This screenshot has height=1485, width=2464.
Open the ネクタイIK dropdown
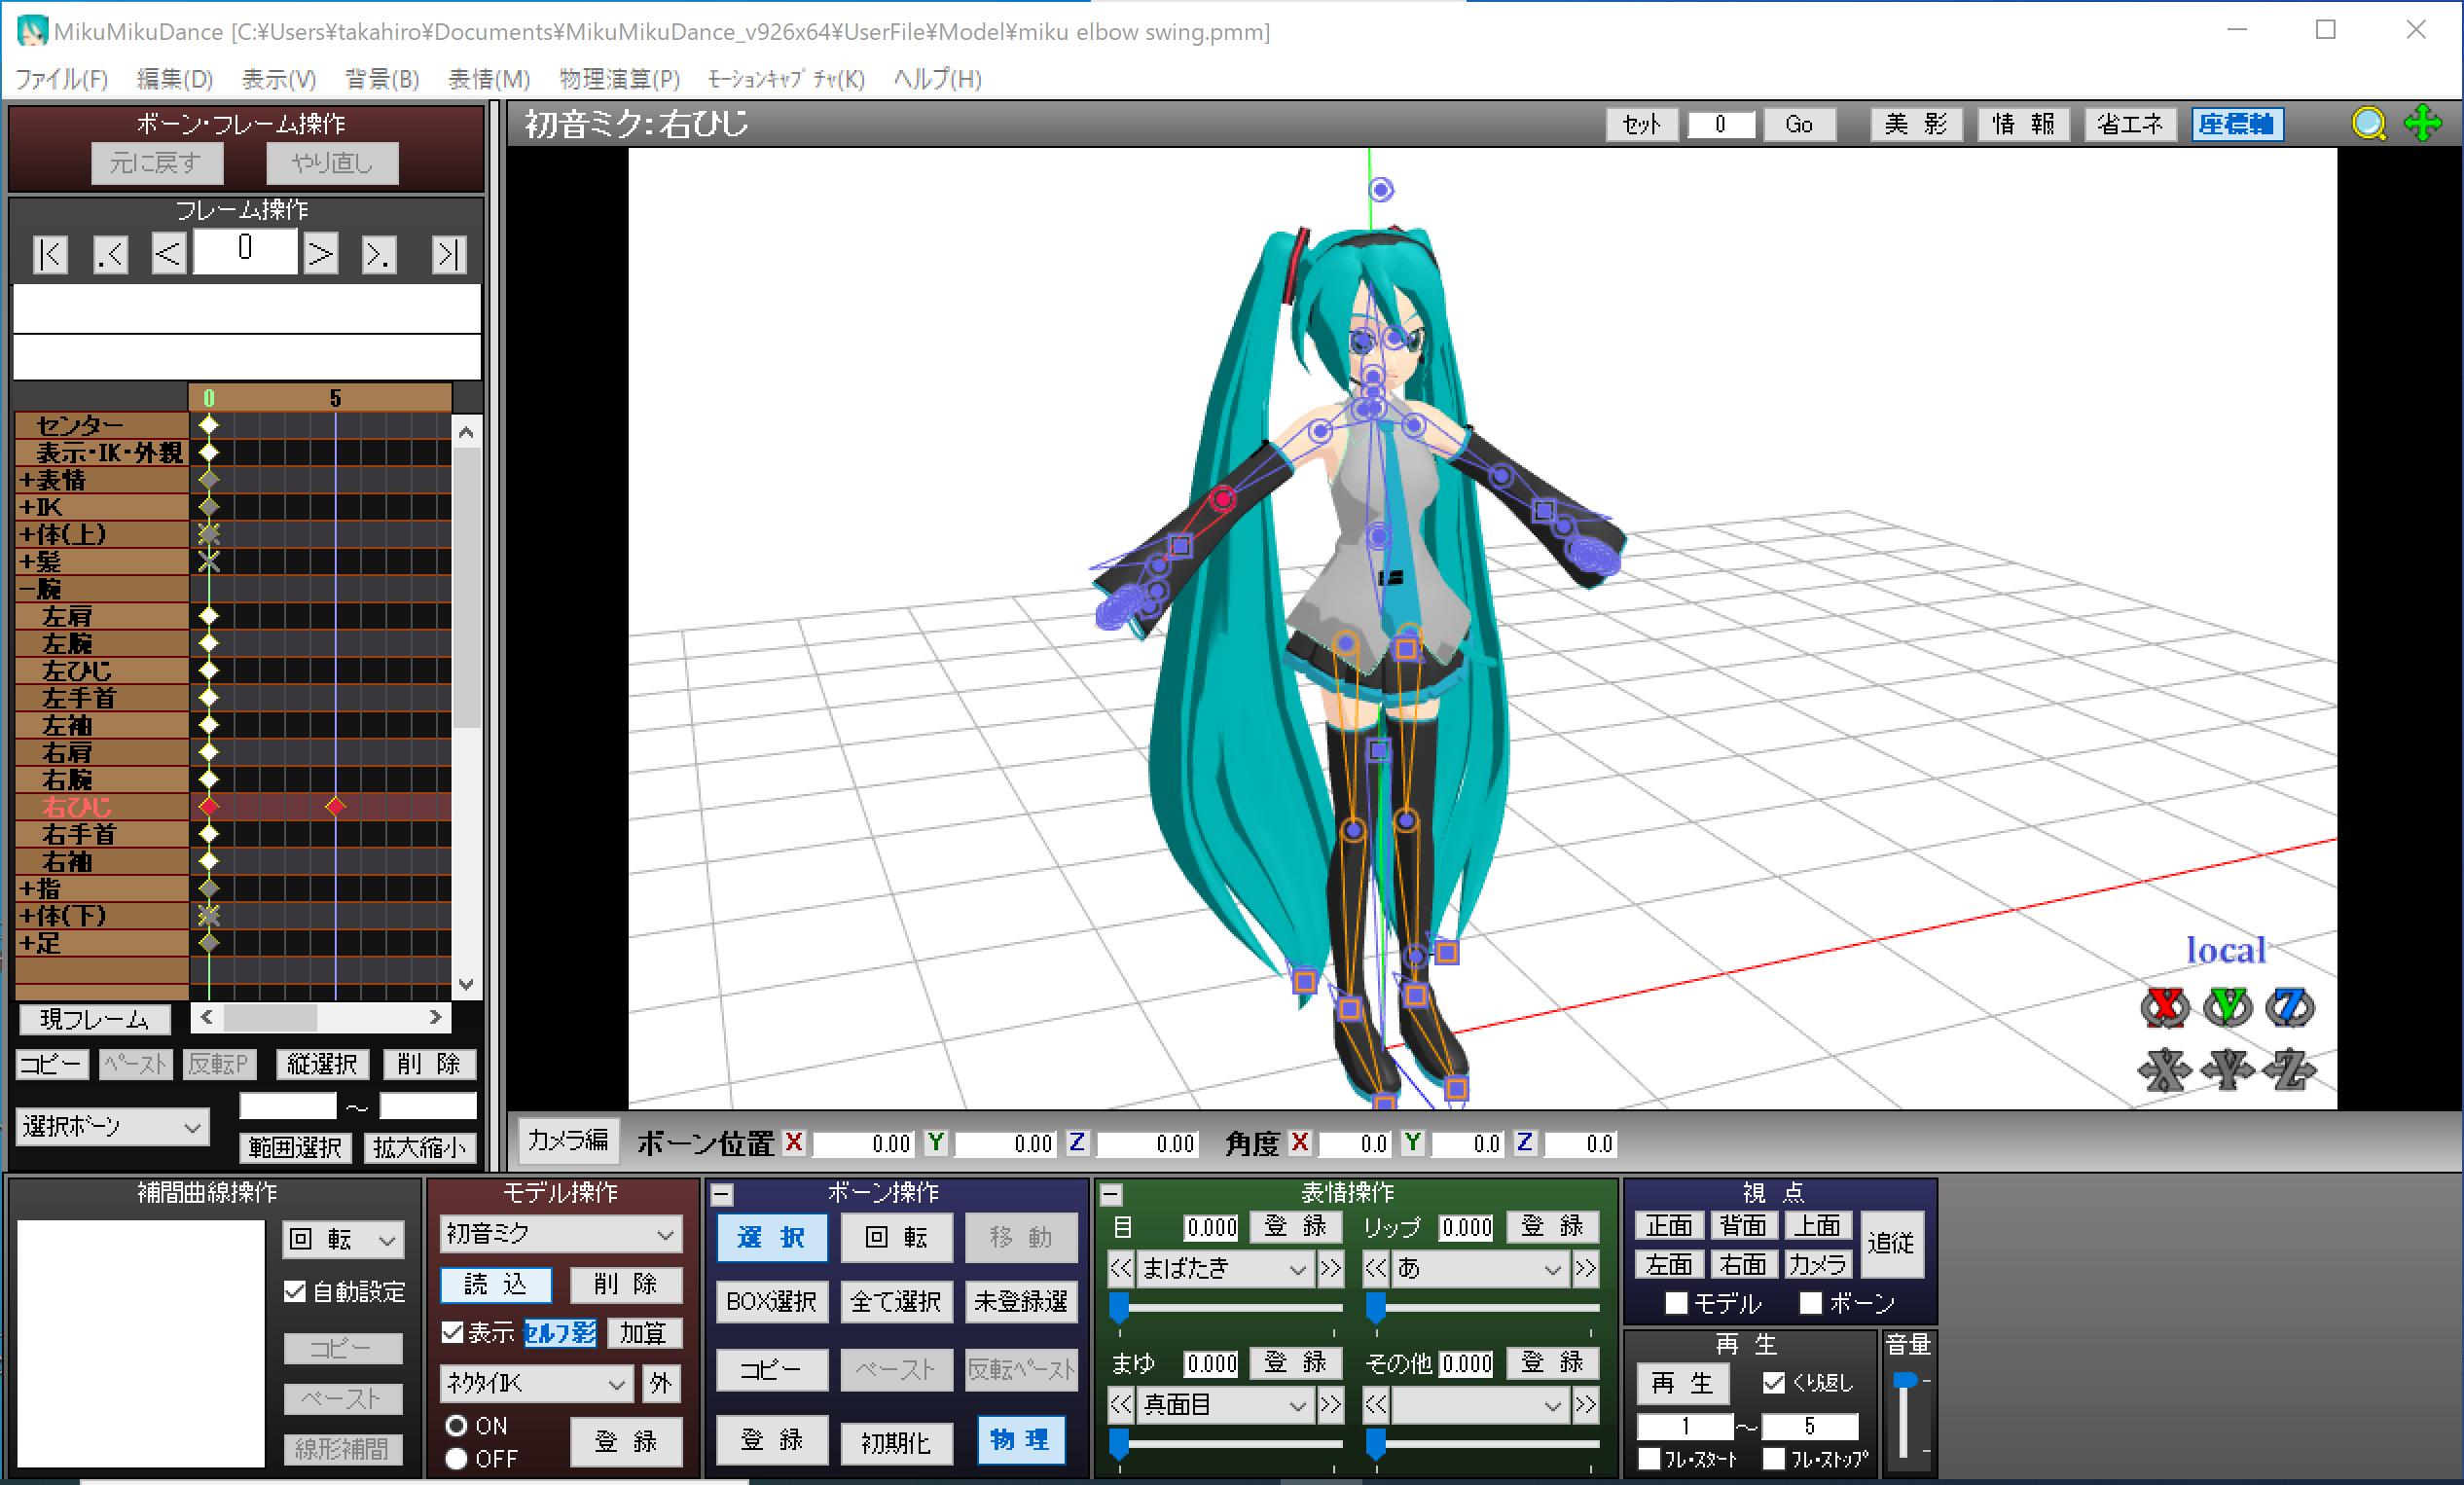click(535, 1384)
